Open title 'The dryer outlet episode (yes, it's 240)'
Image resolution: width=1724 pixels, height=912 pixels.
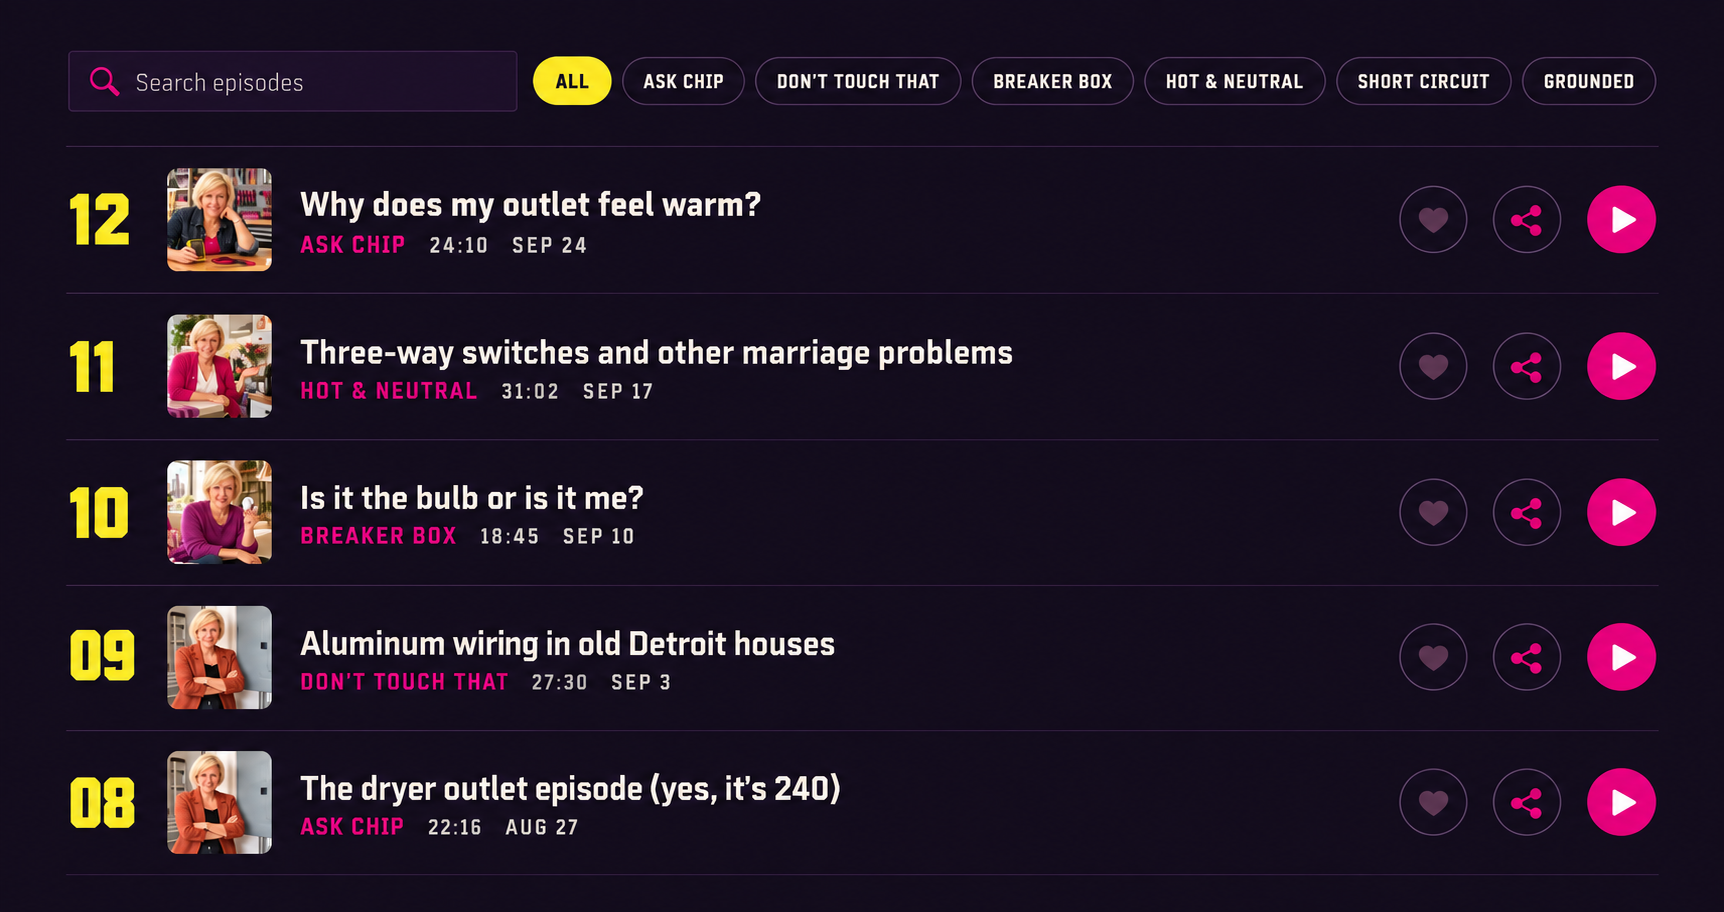click(x=570, y=788)
